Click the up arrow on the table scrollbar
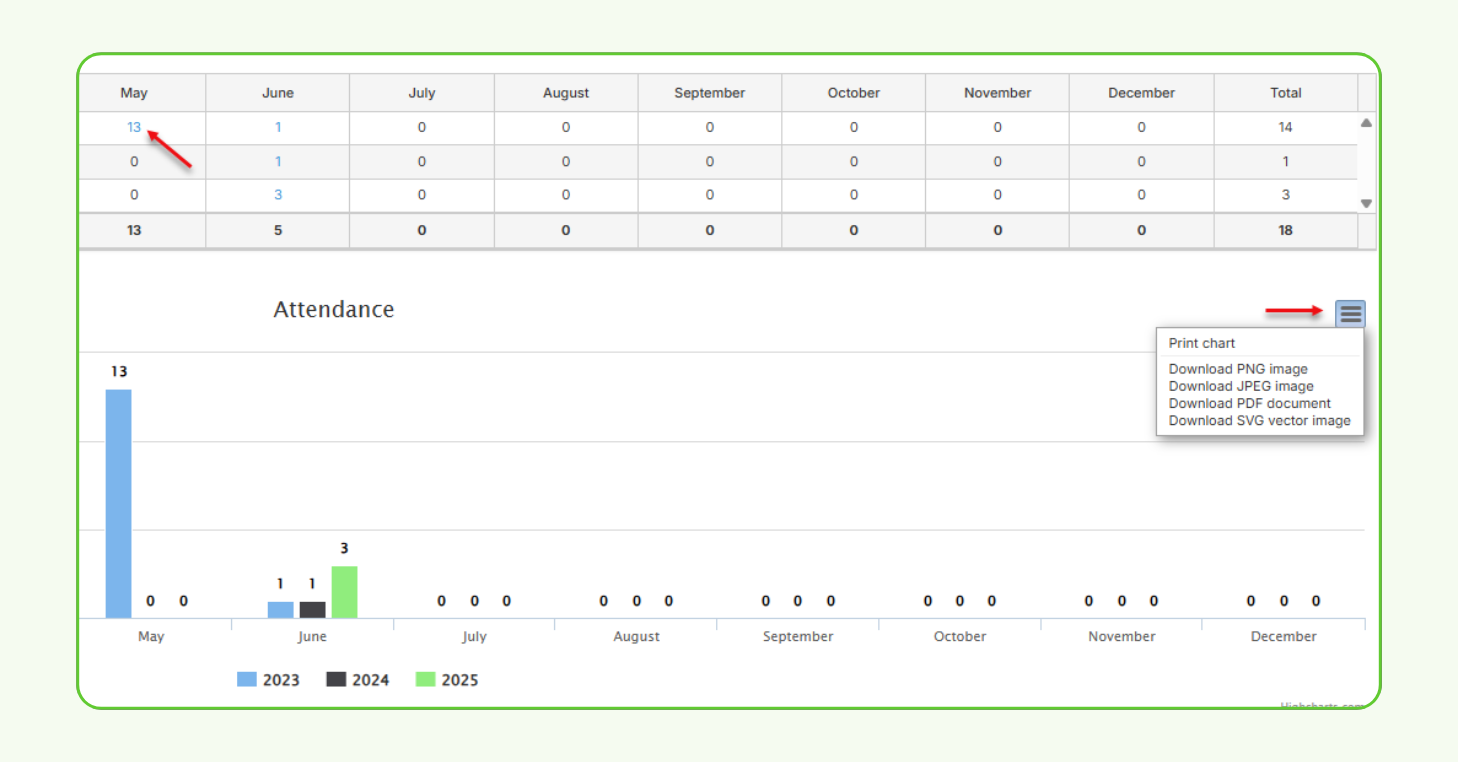Screen dimensions: 1458x762 (1366, 122)
